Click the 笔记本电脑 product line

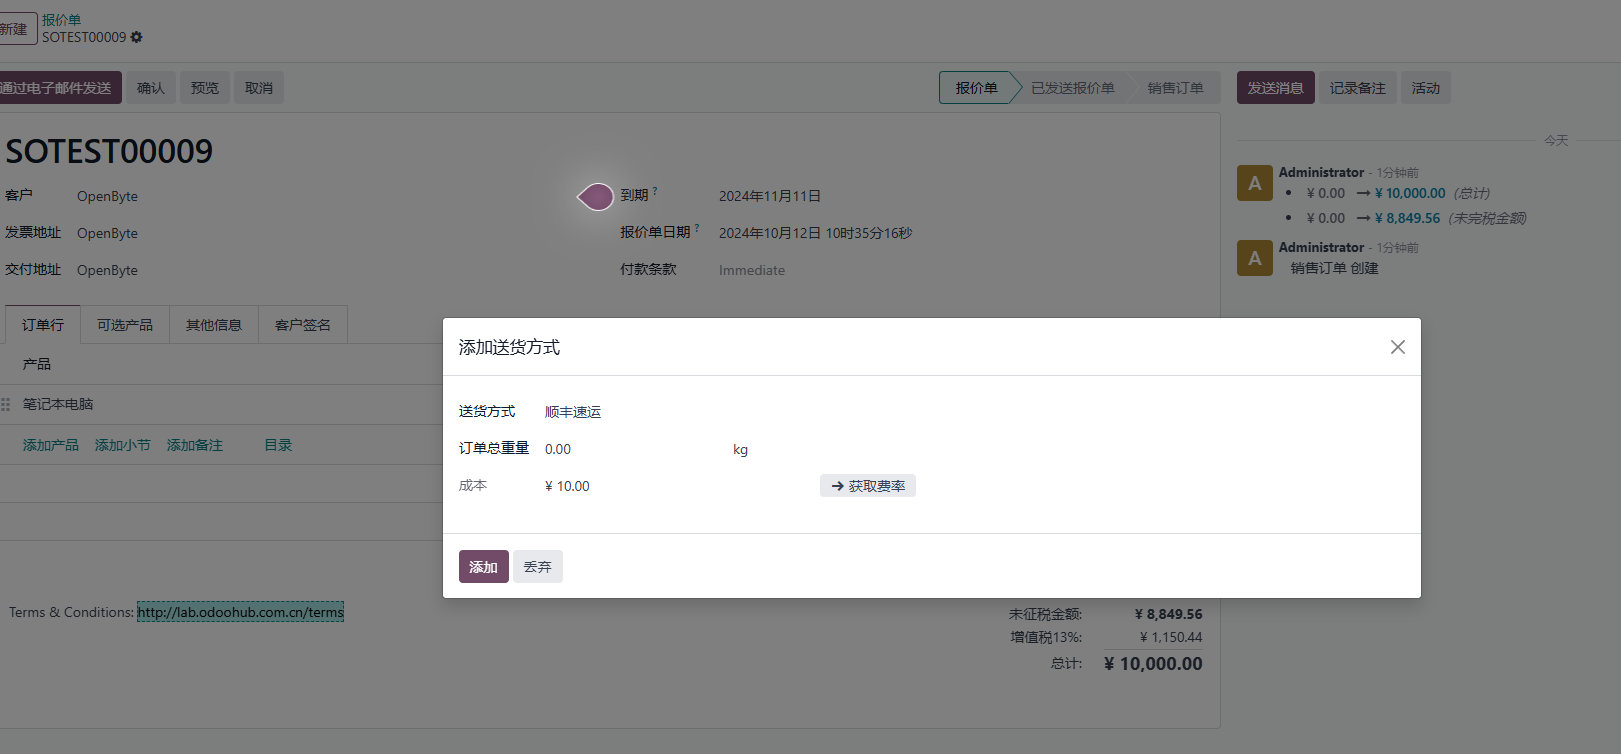(x=58, y=404)
